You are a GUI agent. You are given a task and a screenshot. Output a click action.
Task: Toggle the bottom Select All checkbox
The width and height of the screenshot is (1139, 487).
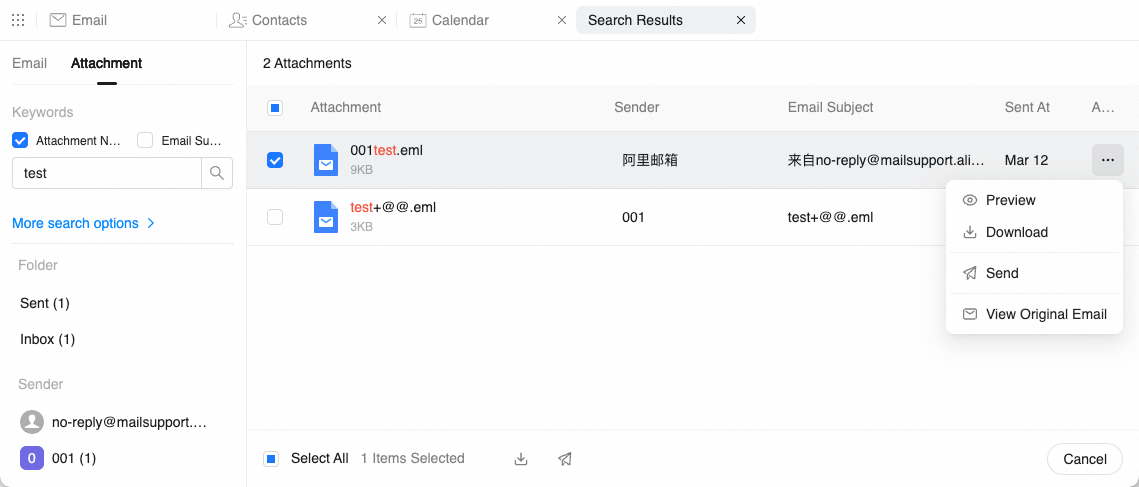coord(271,459)
